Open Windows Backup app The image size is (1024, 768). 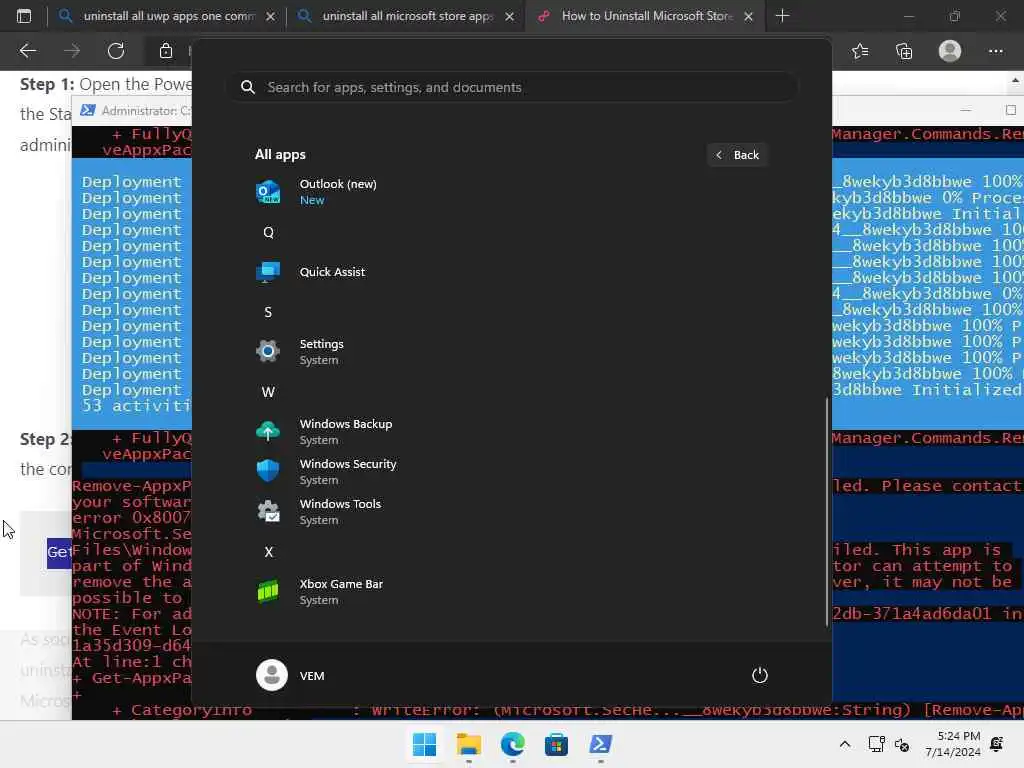(268, 432)
